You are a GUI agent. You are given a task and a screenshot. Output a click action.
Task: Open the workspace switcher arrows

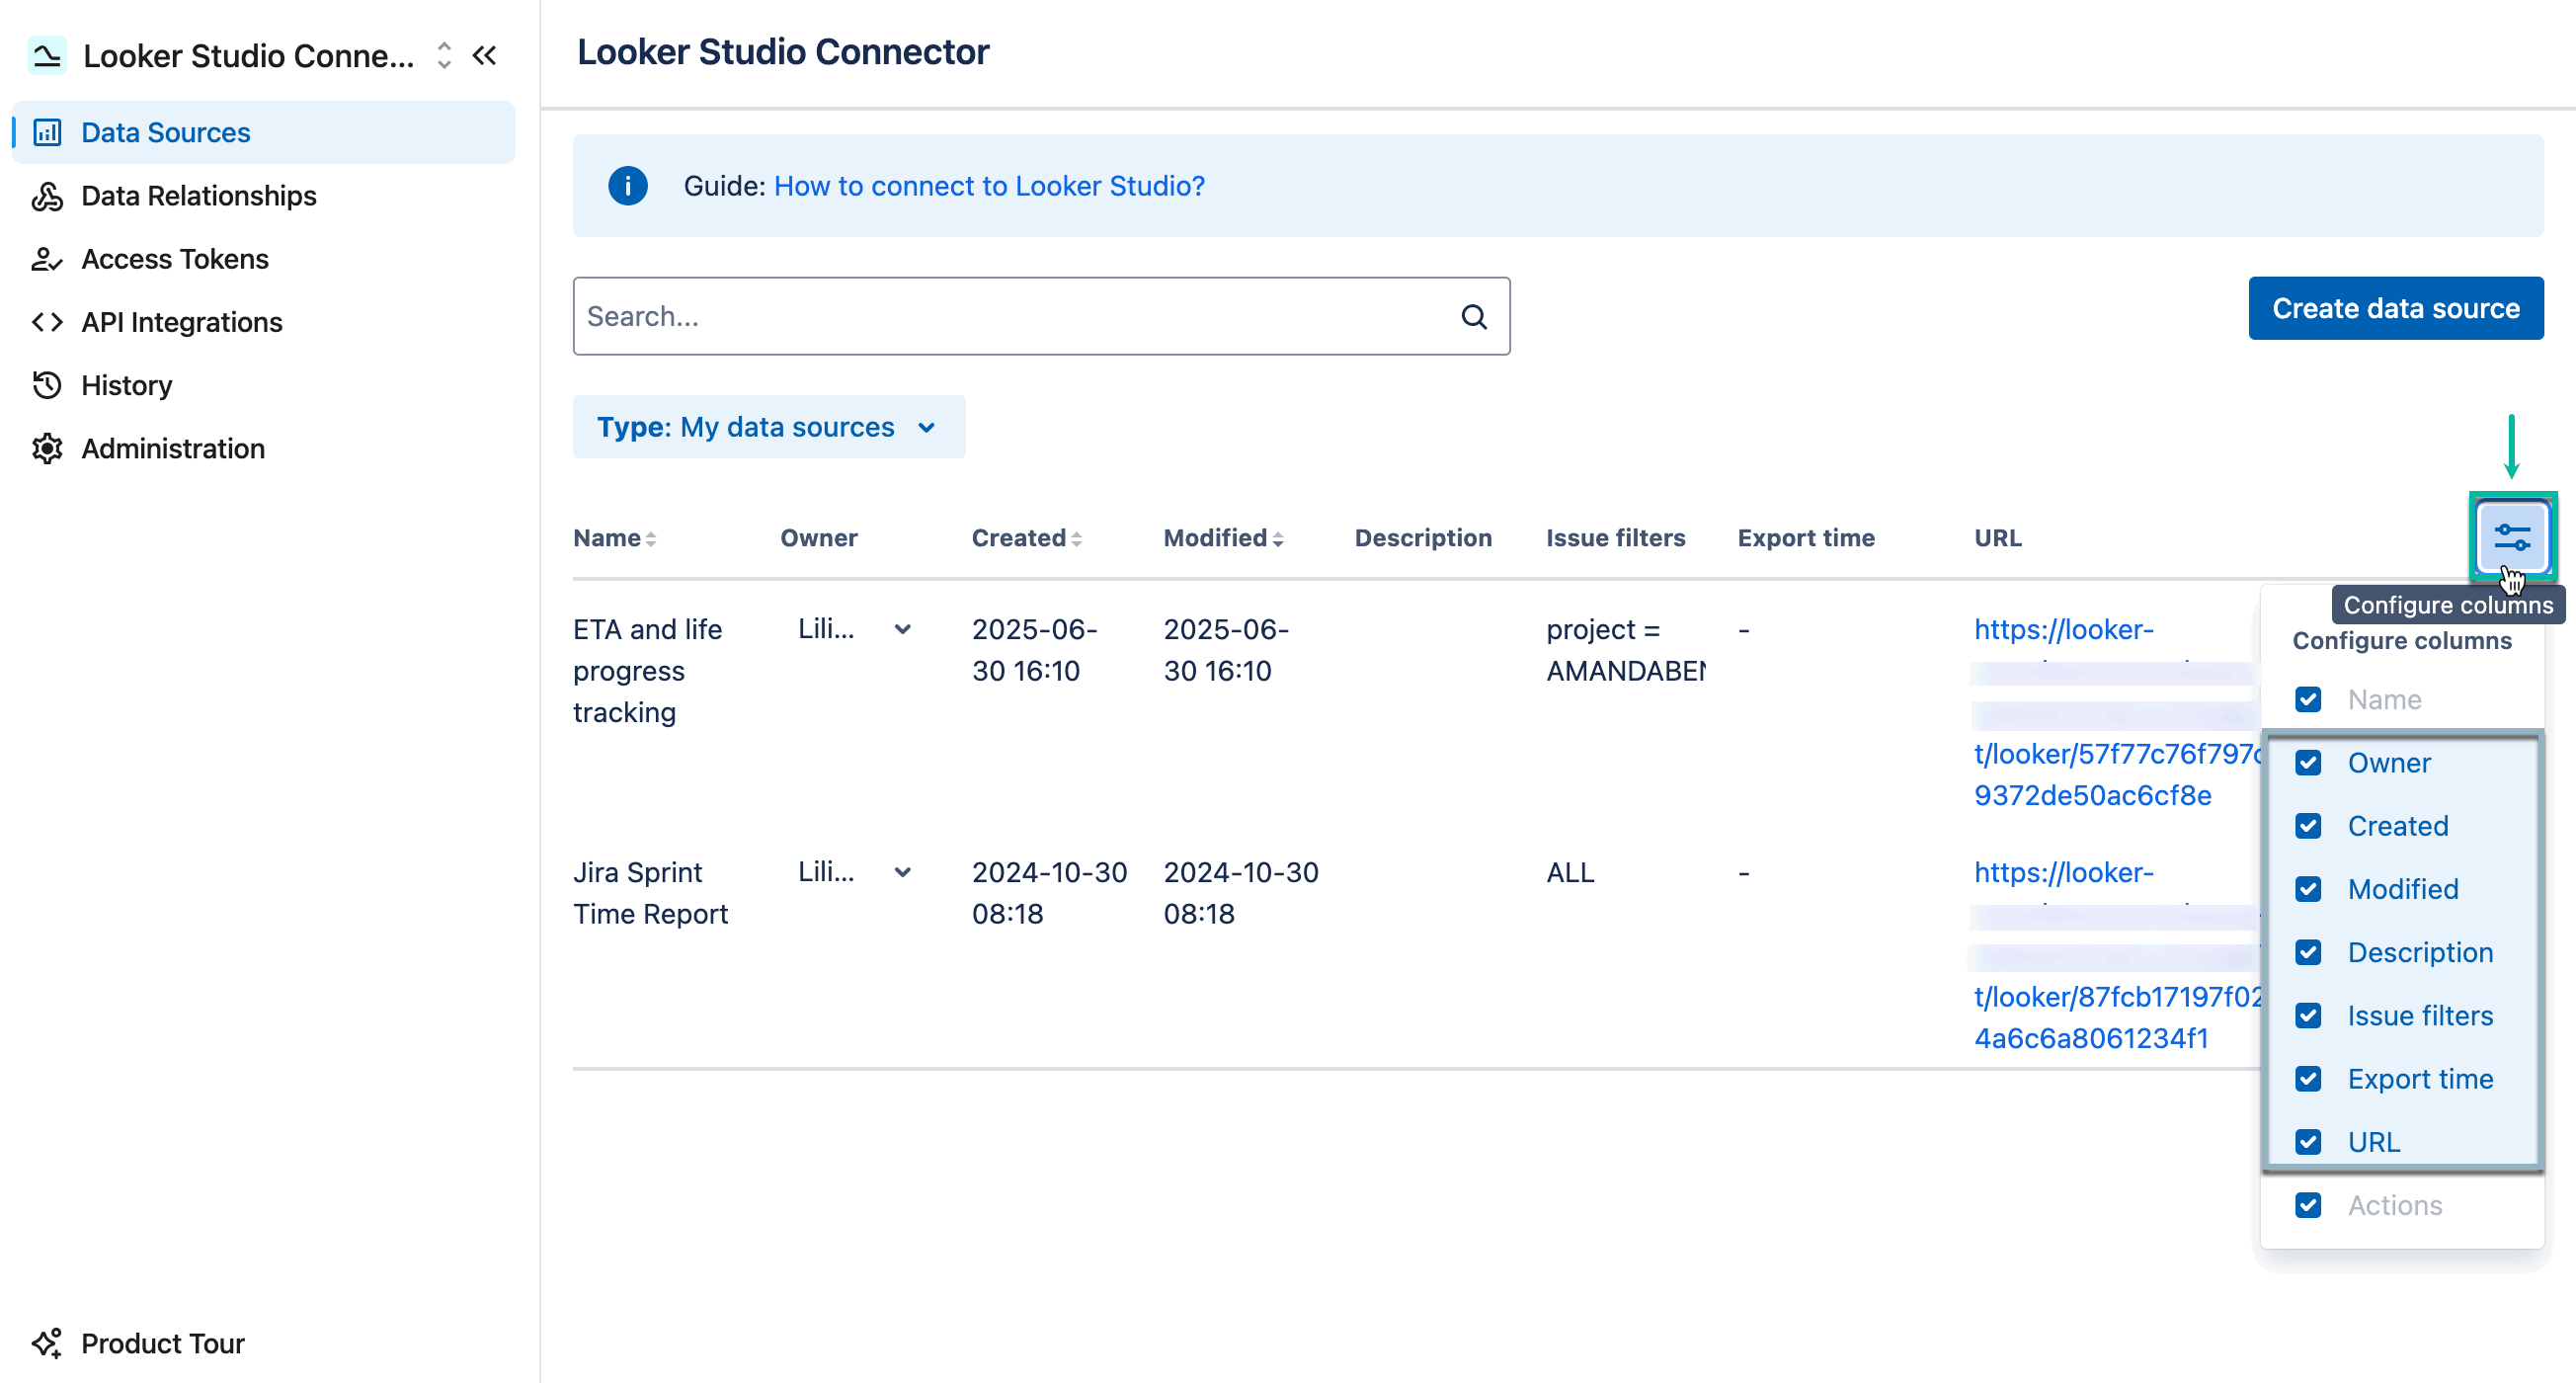point(443,56)
